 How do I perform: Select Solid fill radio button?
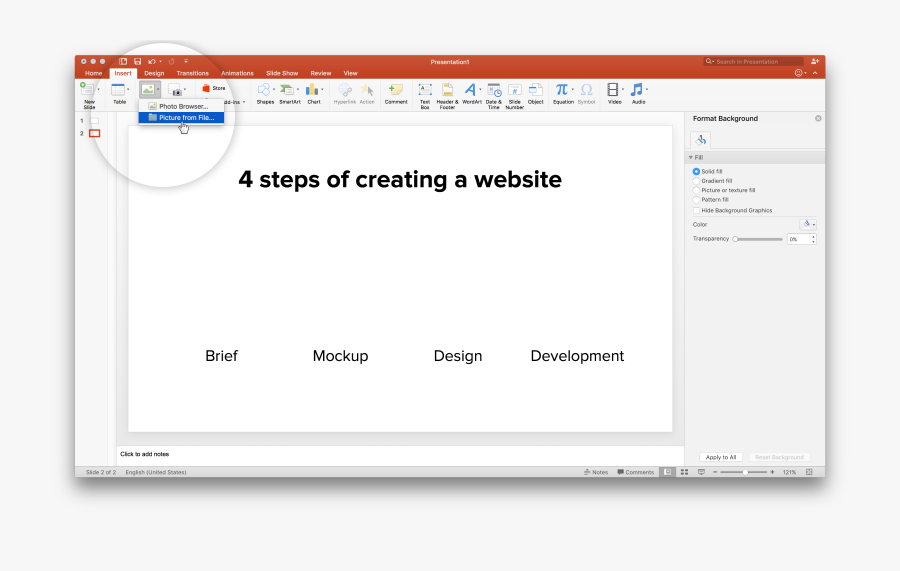coord(696,172)
